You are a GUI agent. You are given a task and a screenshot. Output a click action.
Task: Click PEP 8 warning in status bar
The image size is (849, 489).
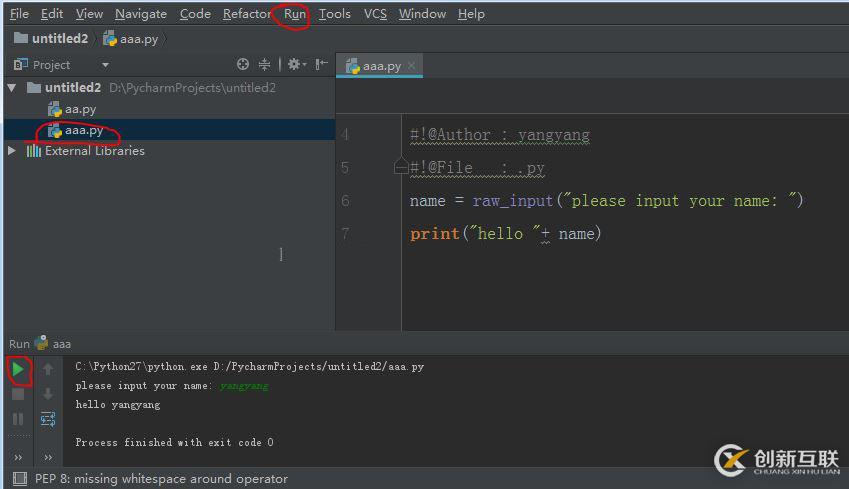coord(161,479)
